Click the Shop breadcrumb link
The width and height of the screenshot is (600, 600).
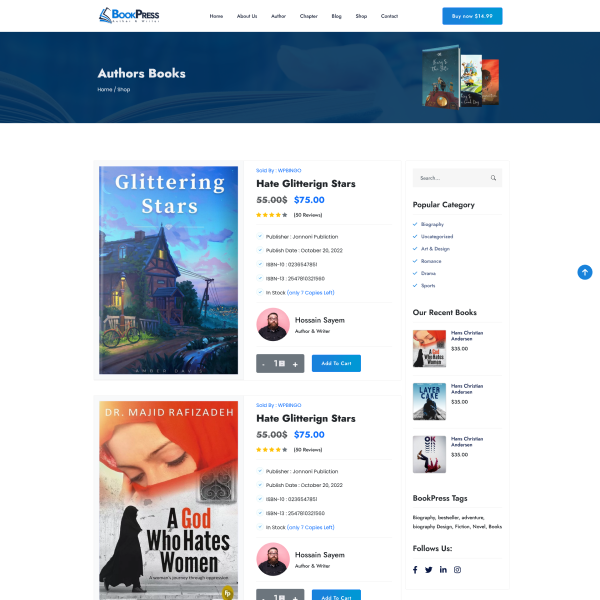[124, 90]
